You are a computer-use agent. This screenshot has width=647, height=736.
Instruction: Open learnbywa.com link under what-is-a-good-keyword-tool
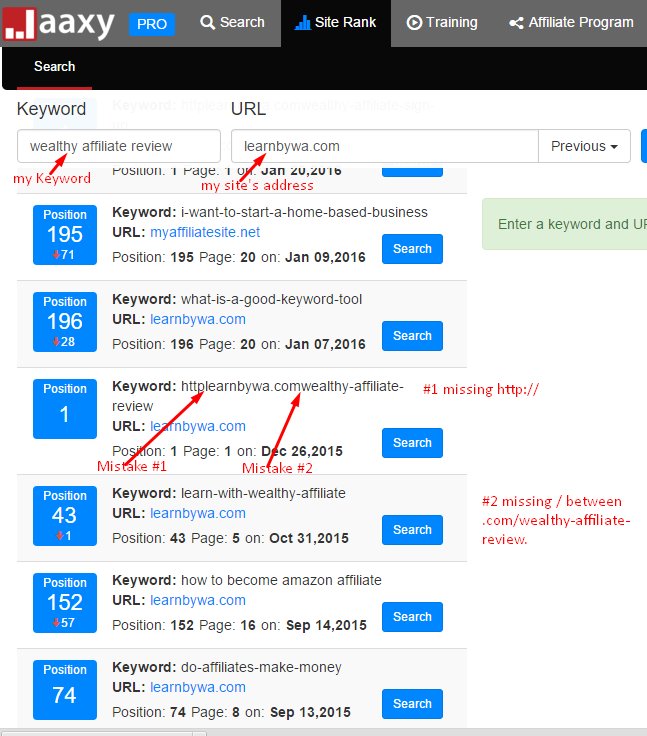(x=198, y=319)
